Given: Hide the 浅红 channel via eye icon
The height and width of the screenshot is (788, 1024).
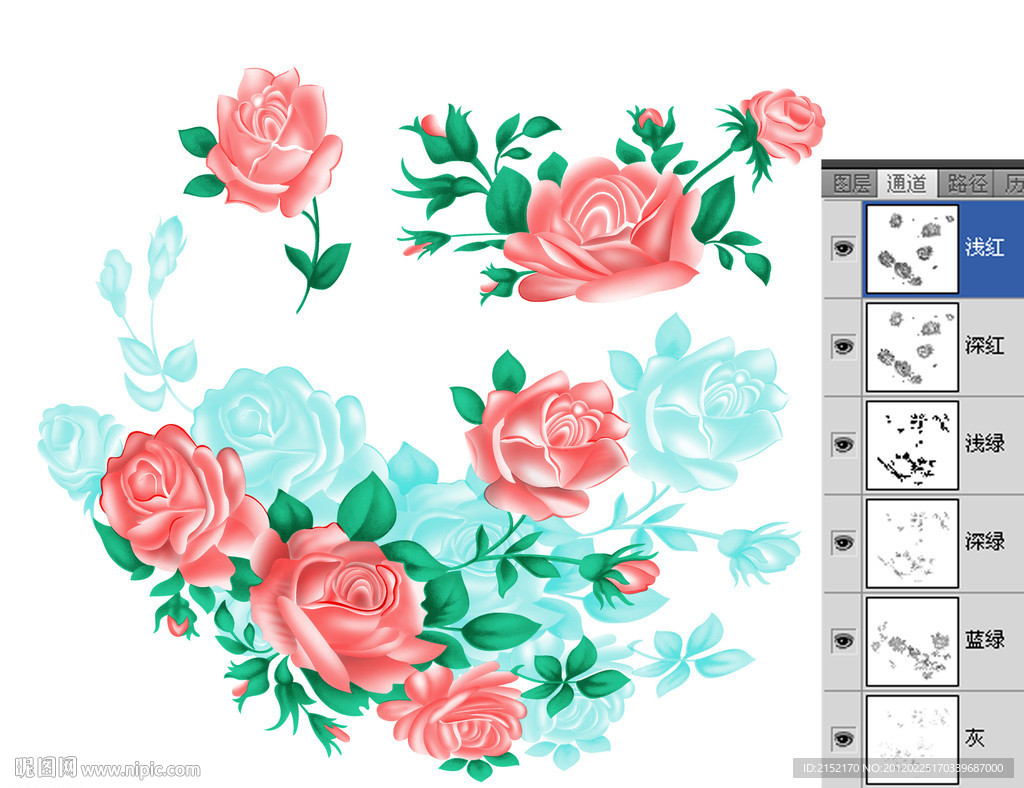Looking at the screenshot, I should click(x=844, y=249).
